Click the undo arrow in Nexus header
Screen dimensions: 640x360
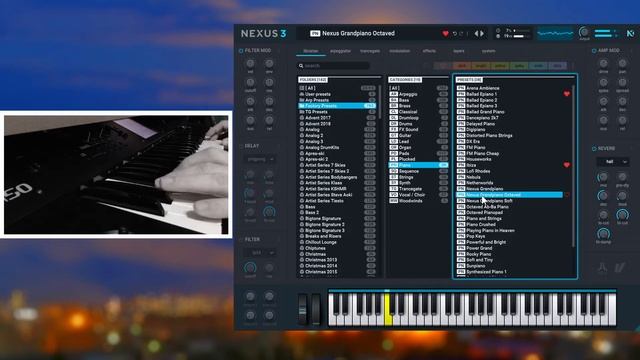tap(455, 33)
